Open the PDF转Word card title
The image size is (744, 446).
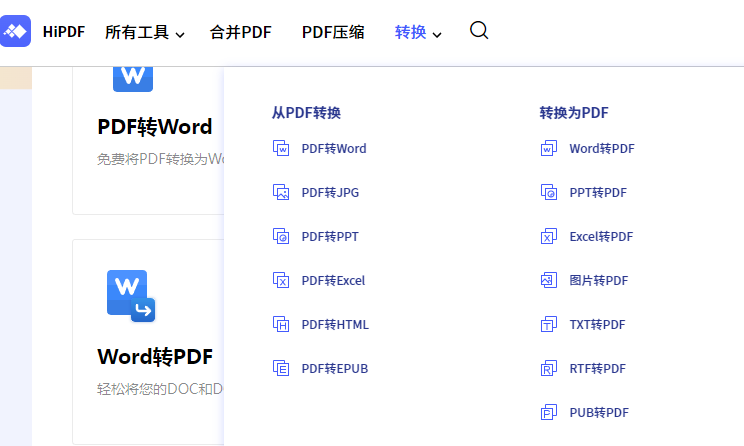155,127
